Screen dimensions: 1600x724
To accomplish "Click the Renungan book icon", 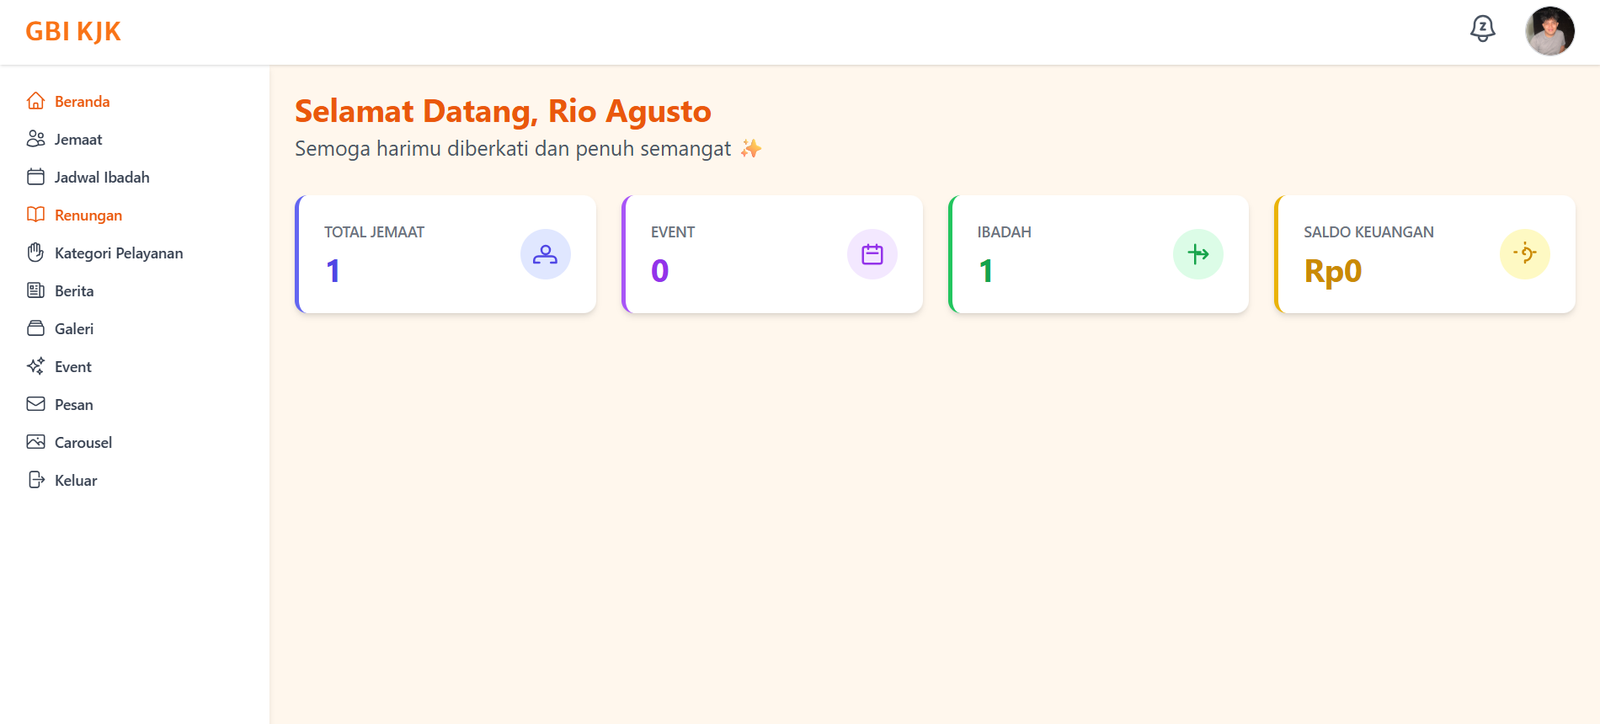I will tap(36, 215).
